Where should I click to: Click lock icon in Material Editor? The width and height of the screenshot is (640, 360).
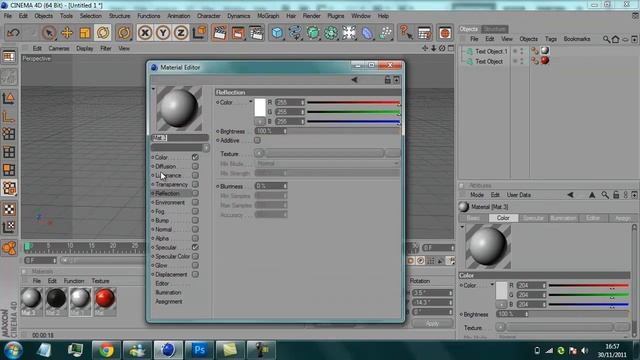(387, 80)
